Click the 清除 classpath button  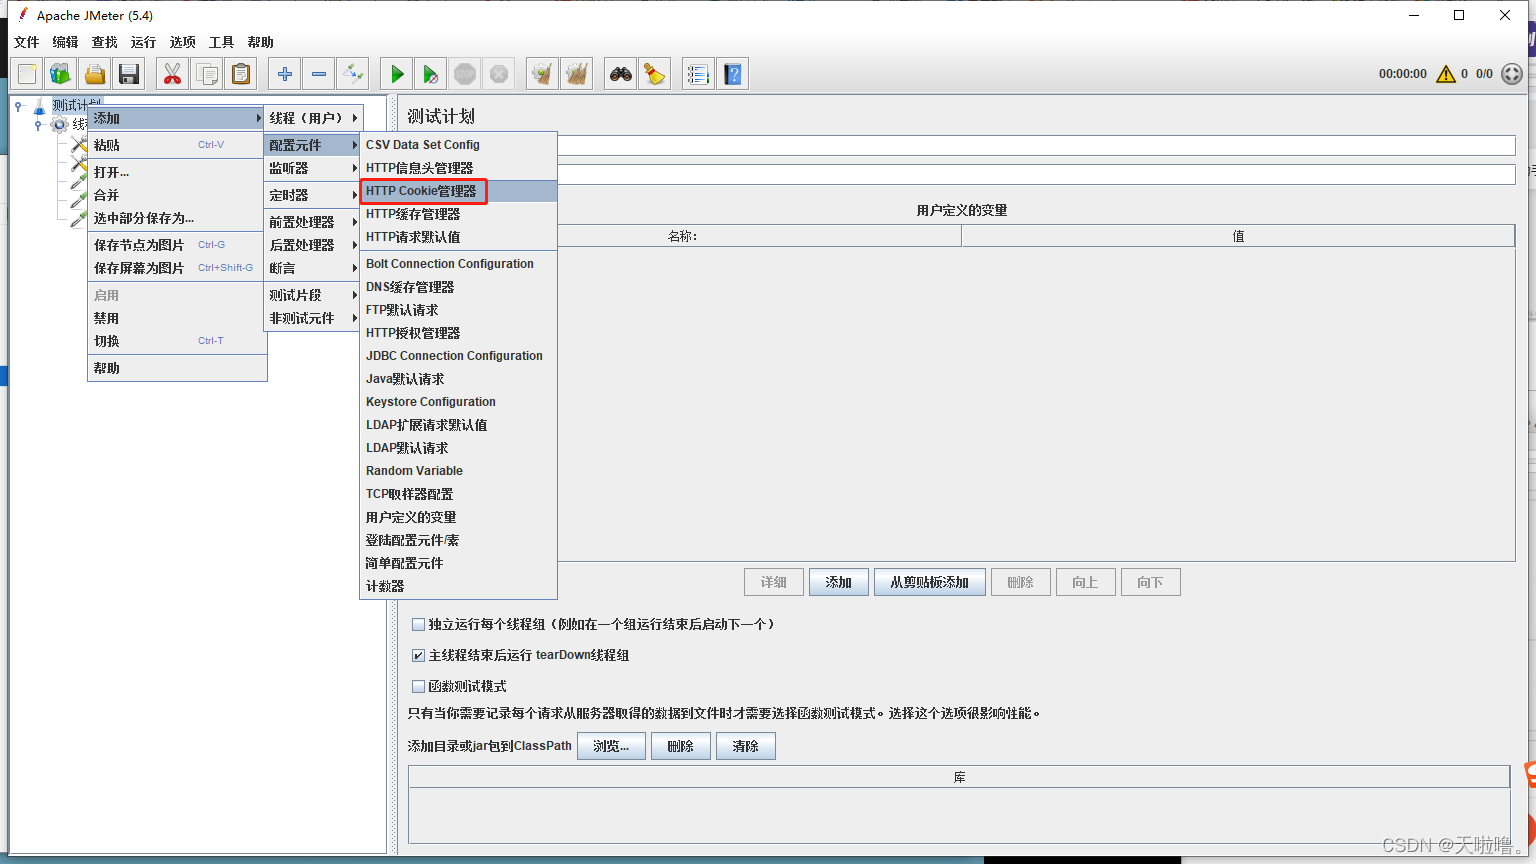pos(746,746)
